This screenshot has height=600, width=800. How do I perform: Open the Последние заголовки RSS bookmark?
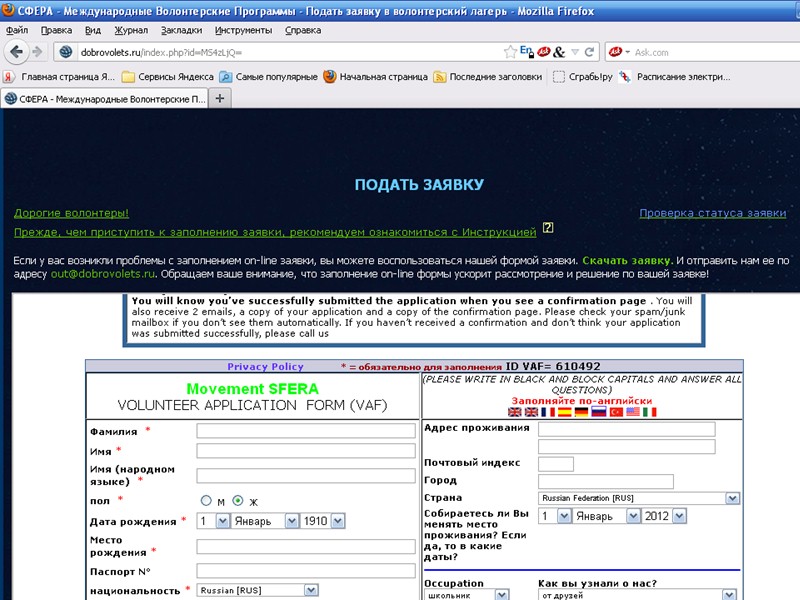[x=488, y=77]
